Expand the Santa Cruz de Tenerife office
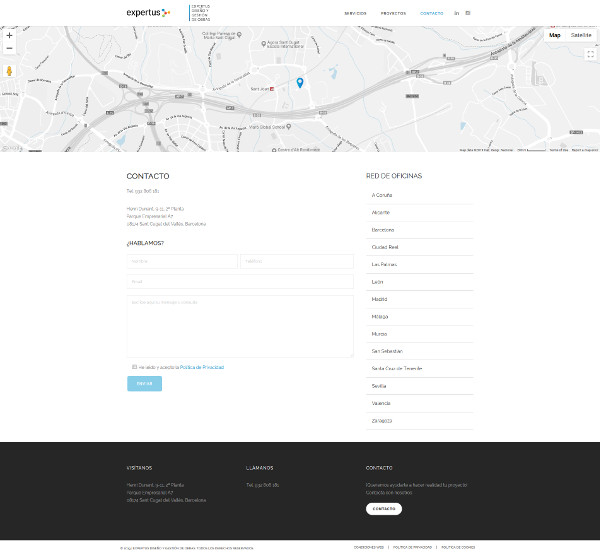 419,368
